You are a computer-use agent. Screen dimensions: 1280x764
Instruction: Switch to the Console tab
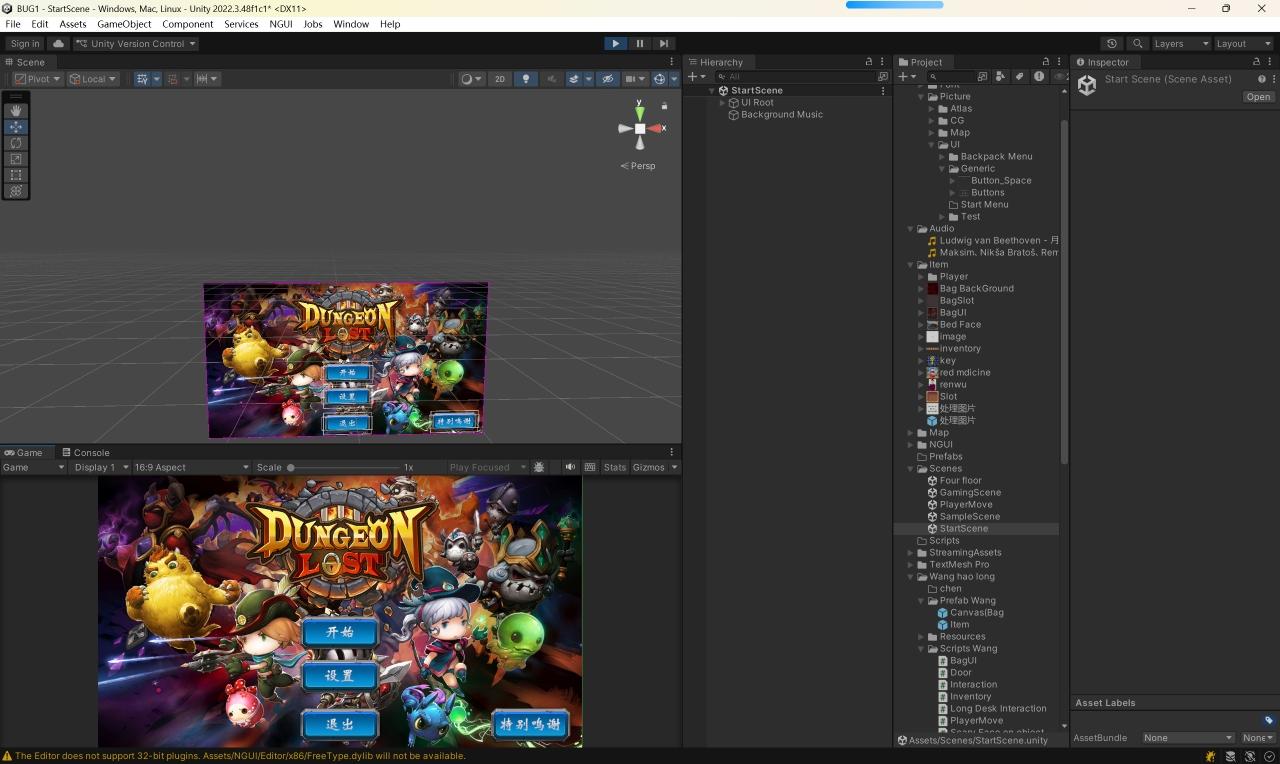[x=85, y=452]
